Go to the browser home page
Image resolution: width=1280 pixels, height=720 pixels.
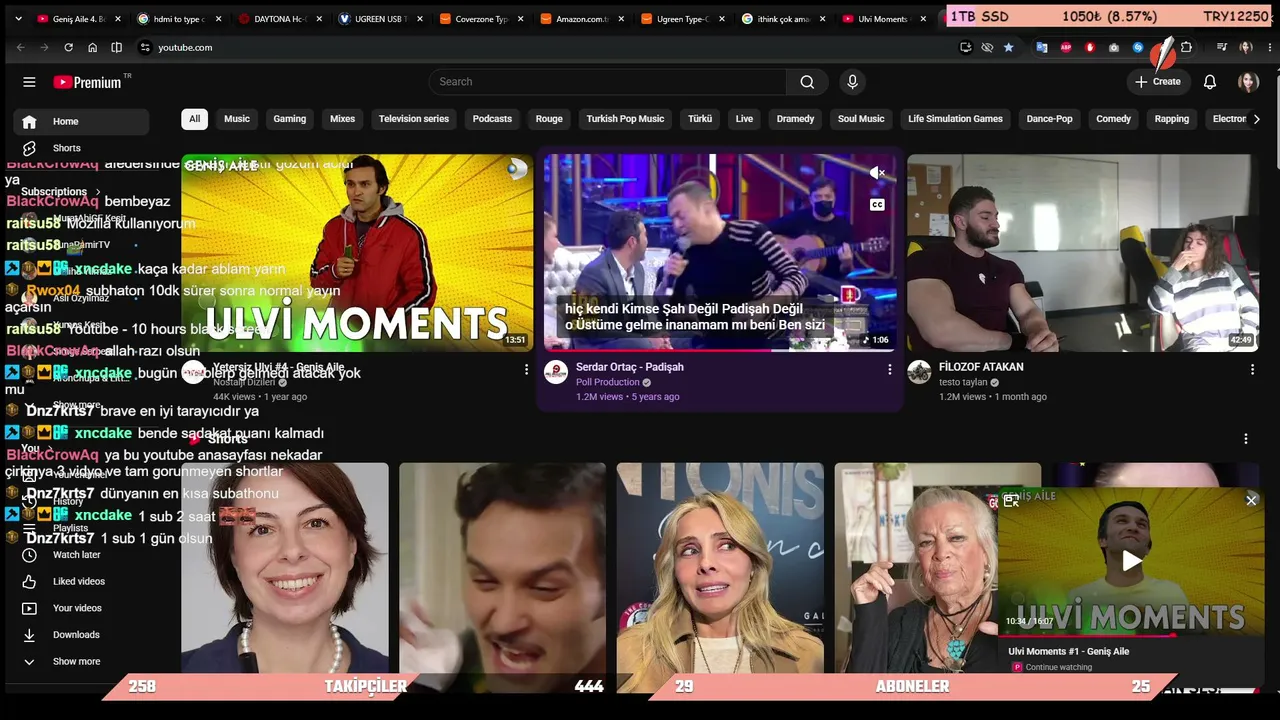[92, 47]
